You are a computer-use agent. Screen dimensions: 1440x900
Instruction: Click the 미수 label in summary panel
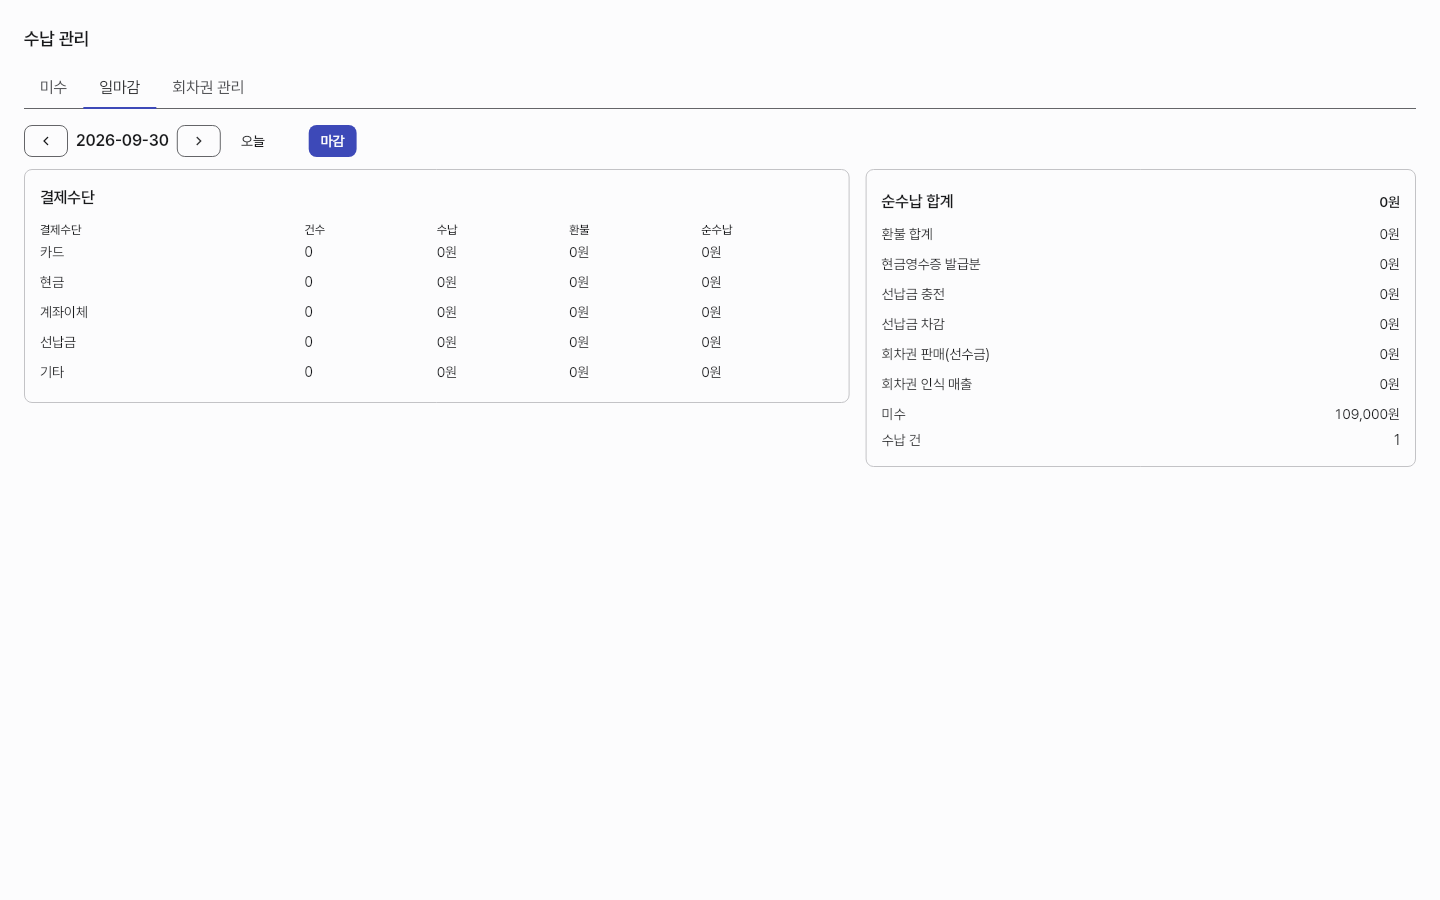(893, 414)
